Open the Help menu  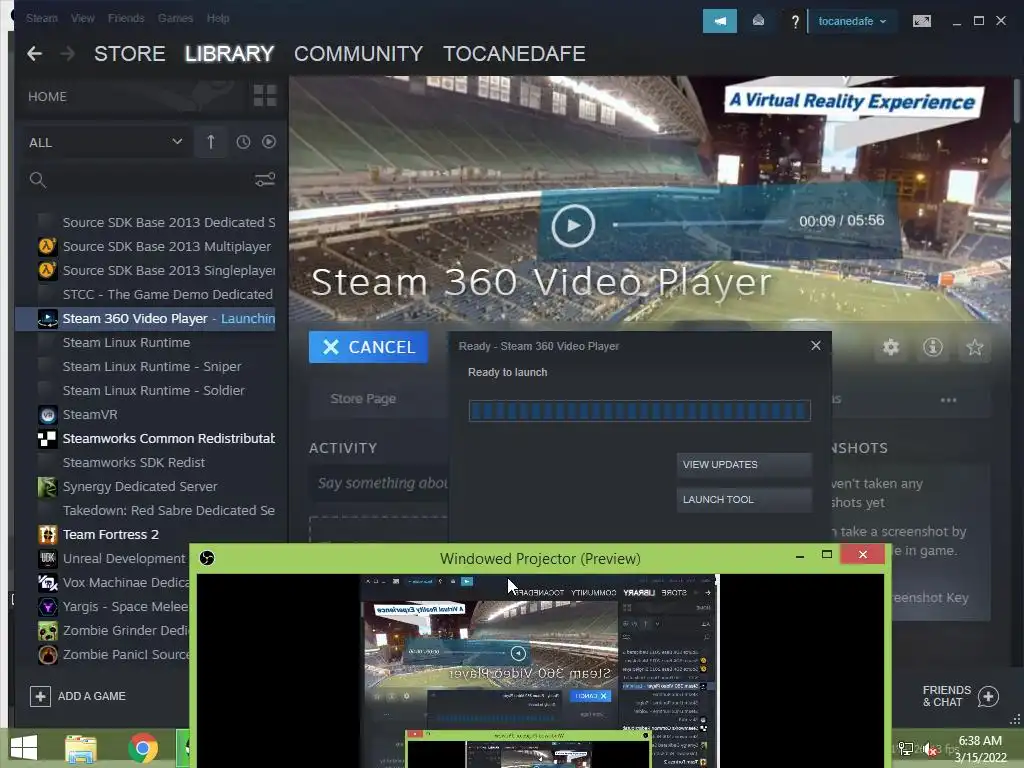[217, 18]
